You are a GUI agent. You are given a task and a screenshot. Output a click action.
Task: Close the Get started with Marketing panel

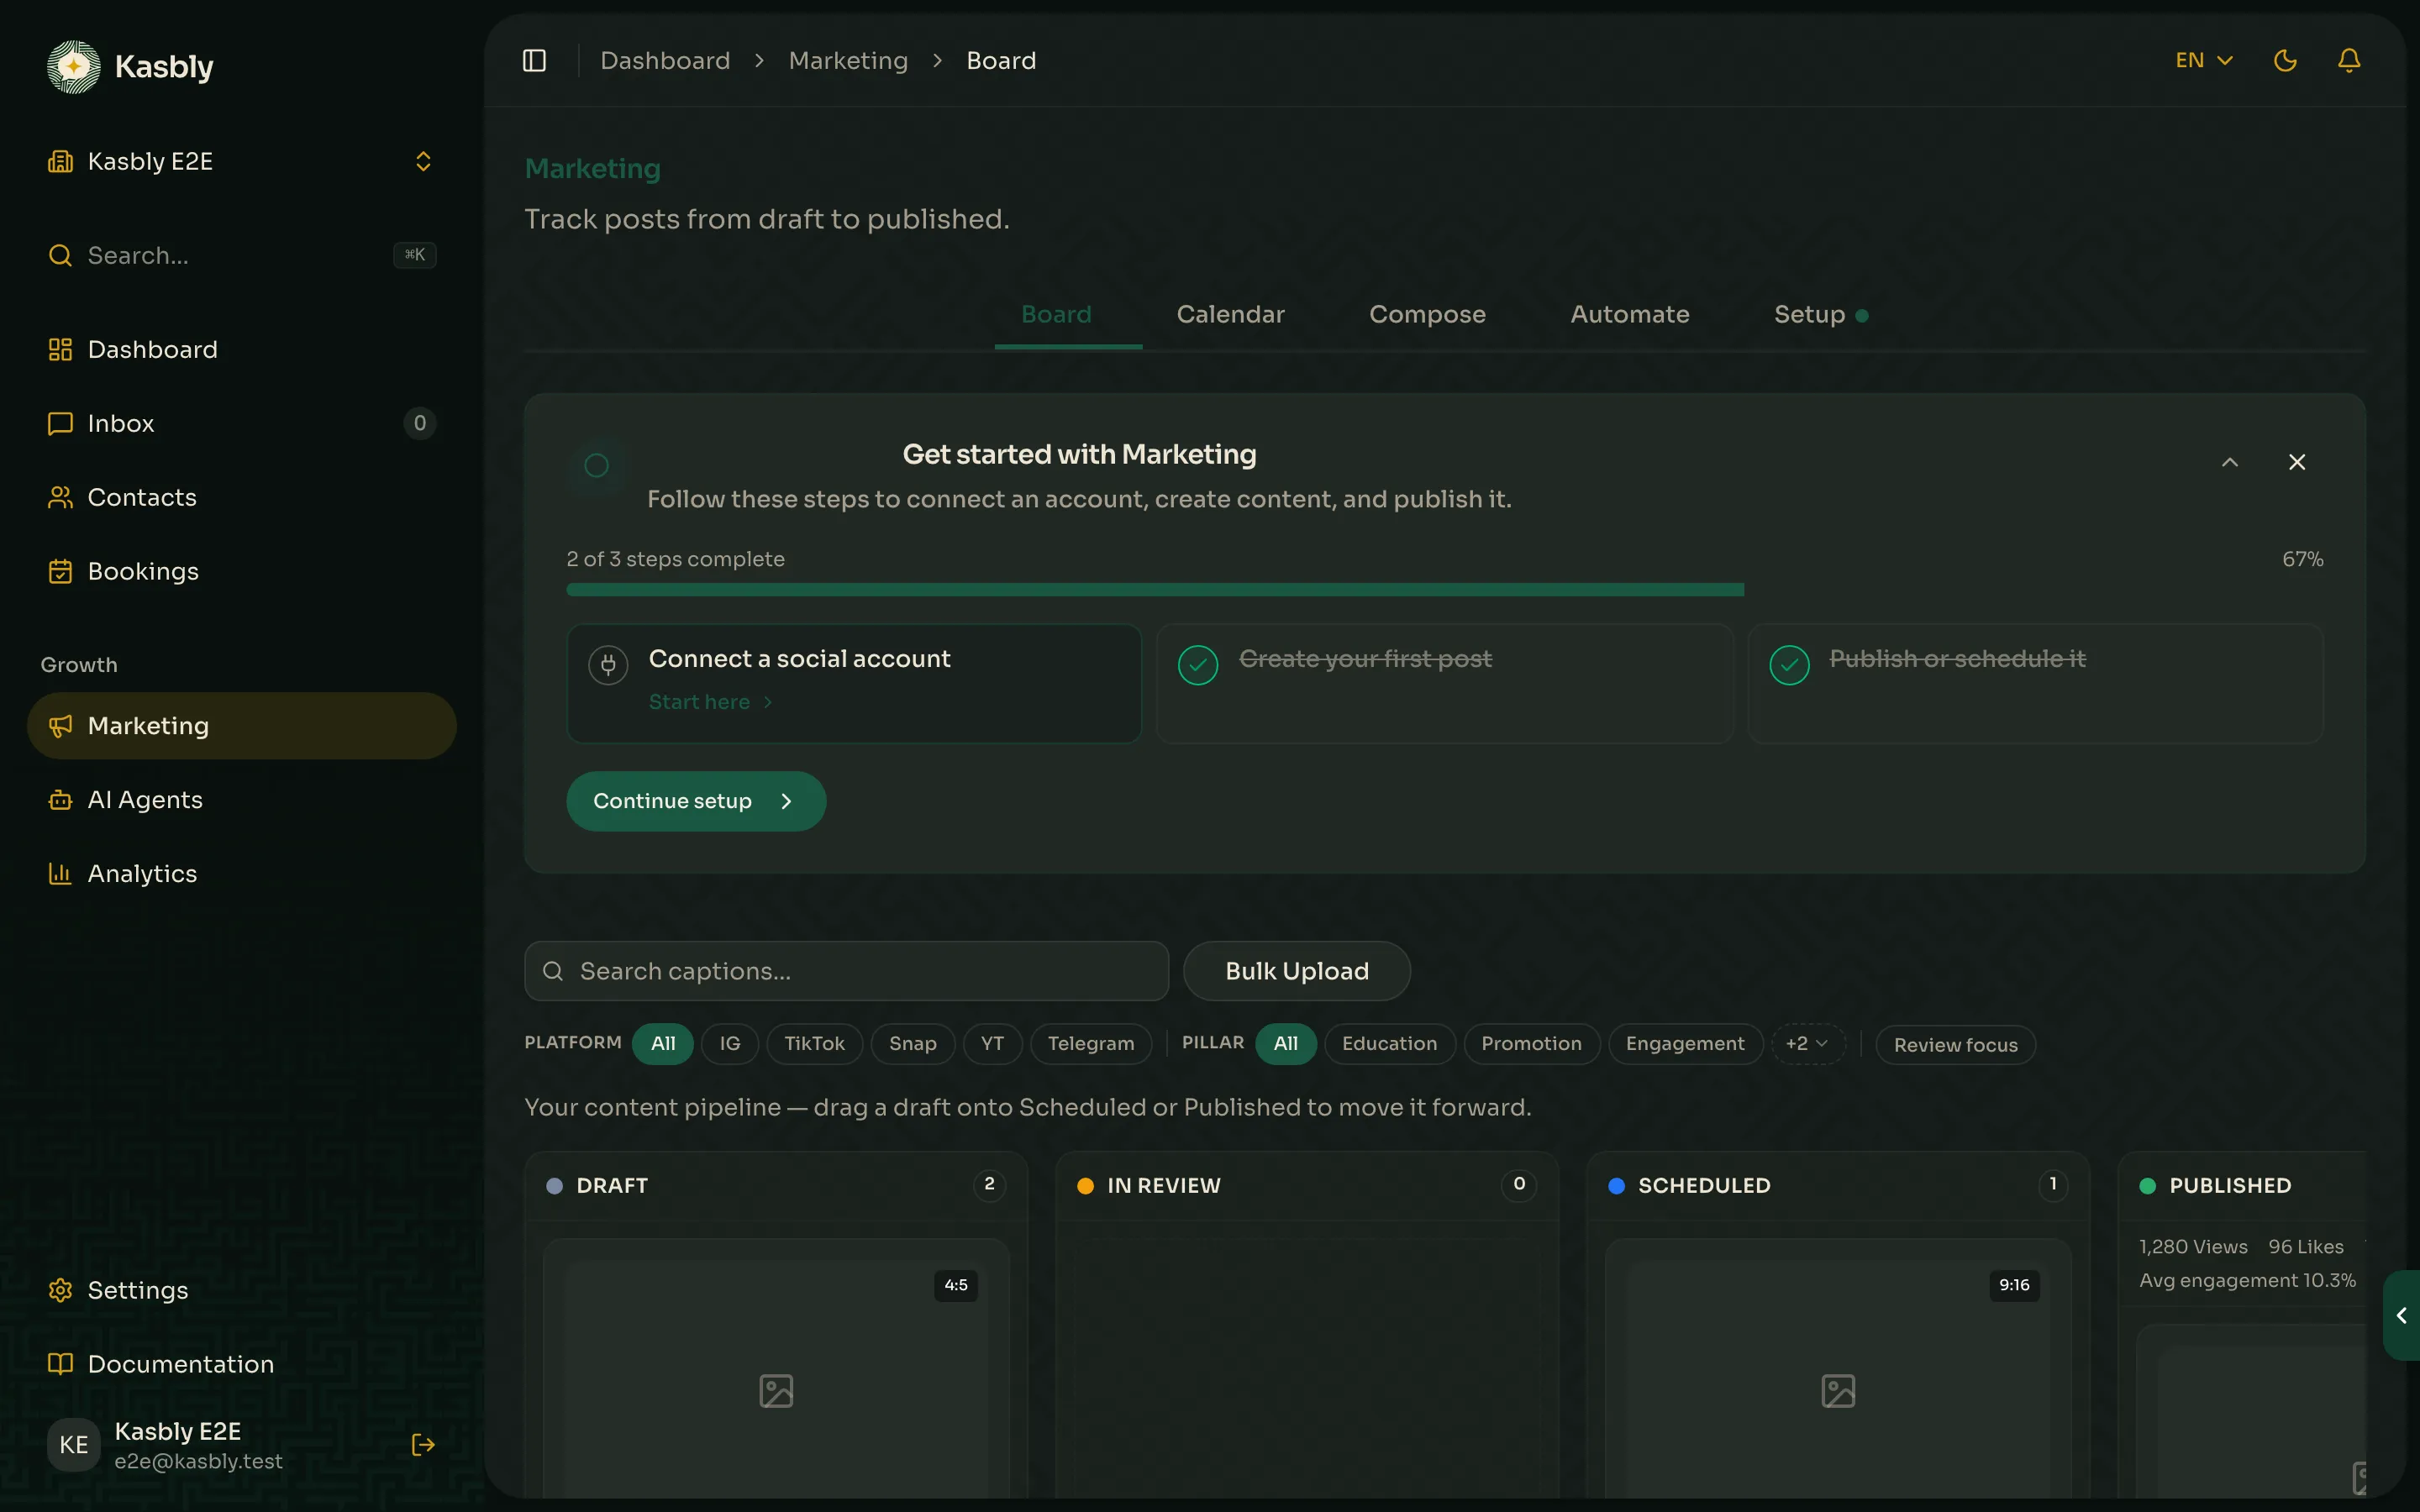pos(2297,462)
